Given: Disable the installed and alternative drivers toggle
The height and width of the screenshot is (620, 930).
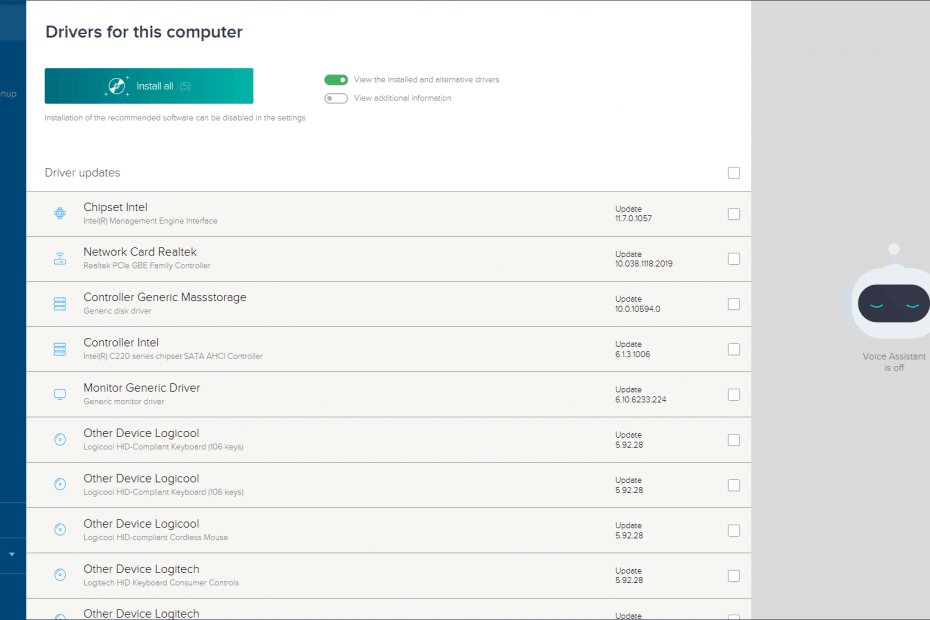Looking at the screenshot, I should coord(336,80).
